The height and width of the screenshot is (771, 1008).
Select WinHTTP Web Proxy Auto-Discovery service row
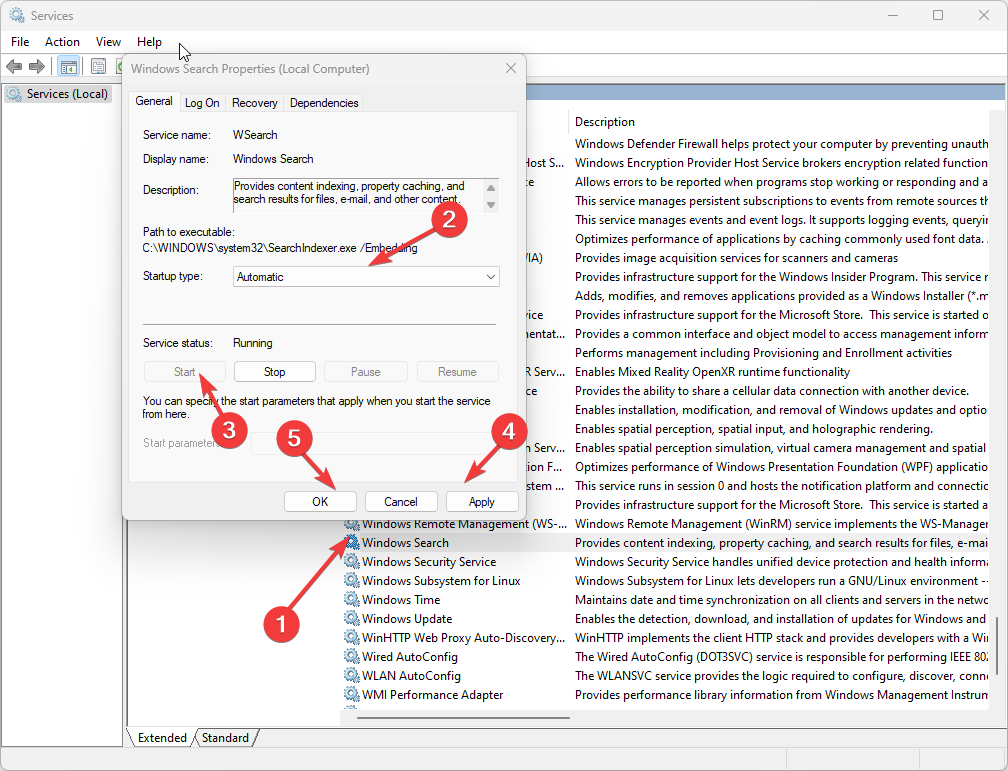point(665,637)
